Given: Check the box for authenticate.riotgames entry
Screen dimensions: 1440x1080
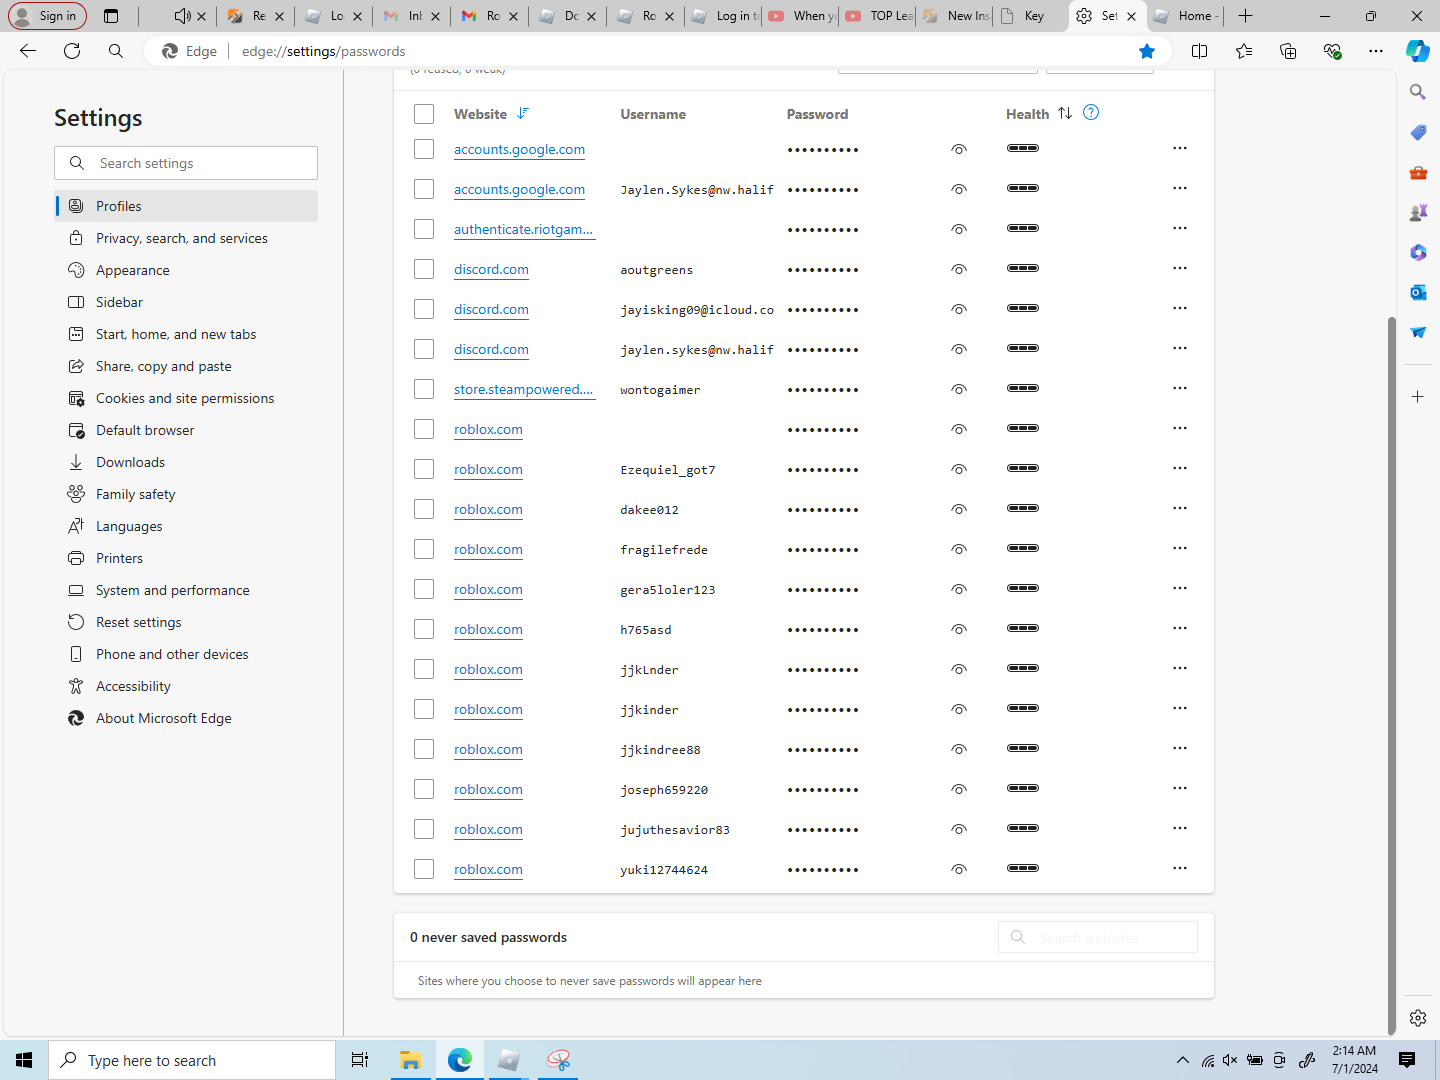Looking at the screenshot, I should click(424, 229).
